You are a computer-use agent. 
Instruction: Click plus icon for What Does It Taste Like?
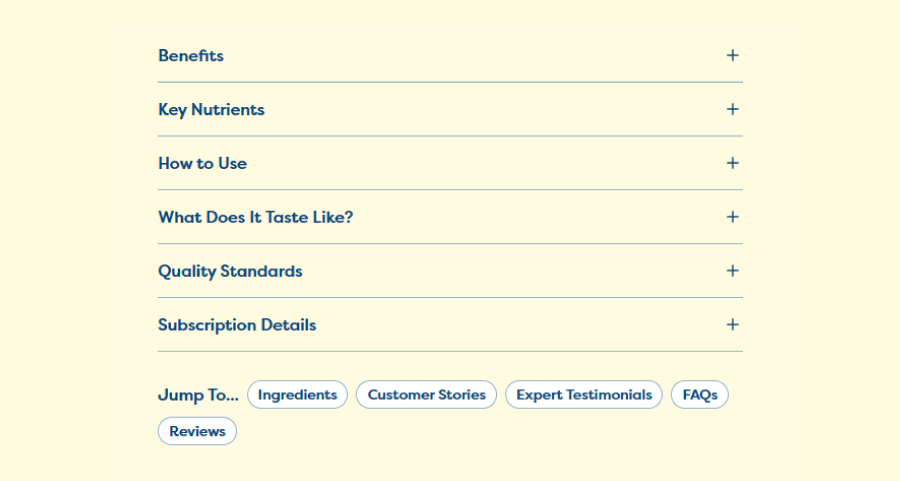(732, 217)
